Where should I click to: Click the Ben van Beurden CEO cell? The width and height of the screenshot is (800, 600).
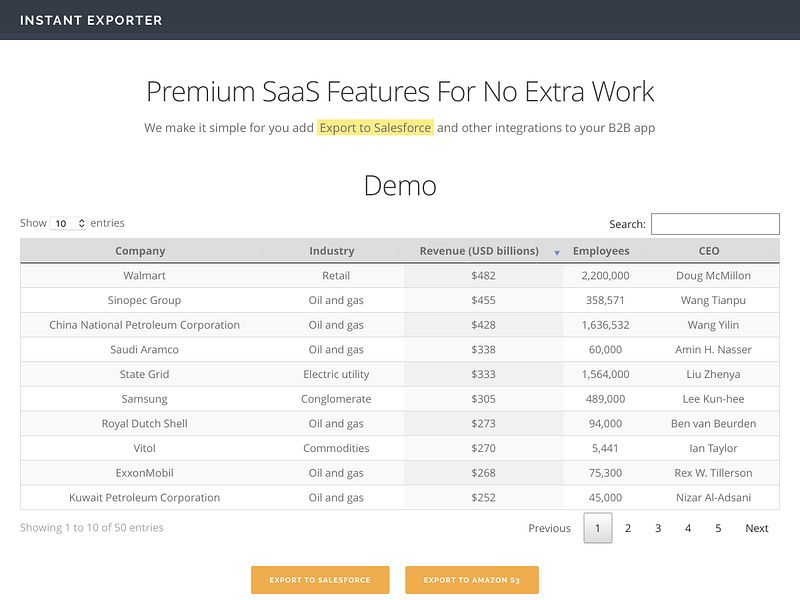[713, 423]
